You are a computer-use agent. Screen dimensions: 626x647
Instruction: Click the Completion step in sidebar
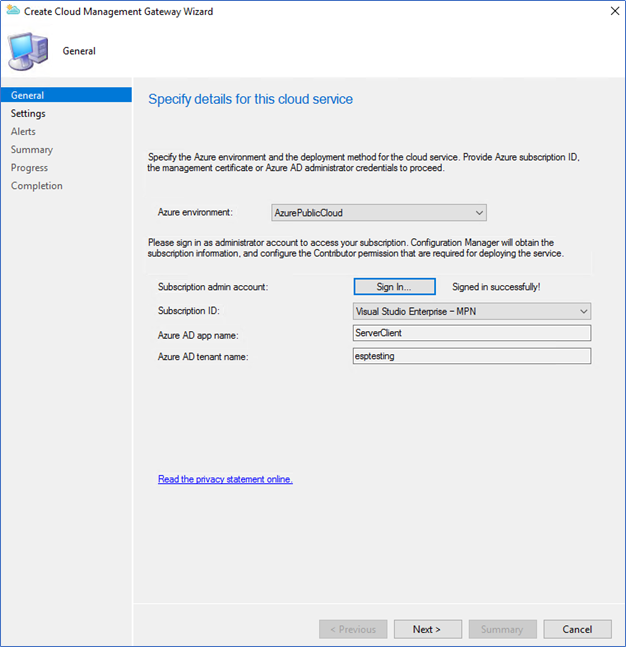[37, 186]
